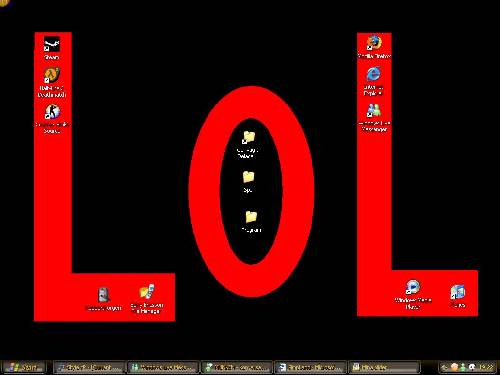Click the orange system tray icon
The image size is (500, 375).
coord(454,367)
